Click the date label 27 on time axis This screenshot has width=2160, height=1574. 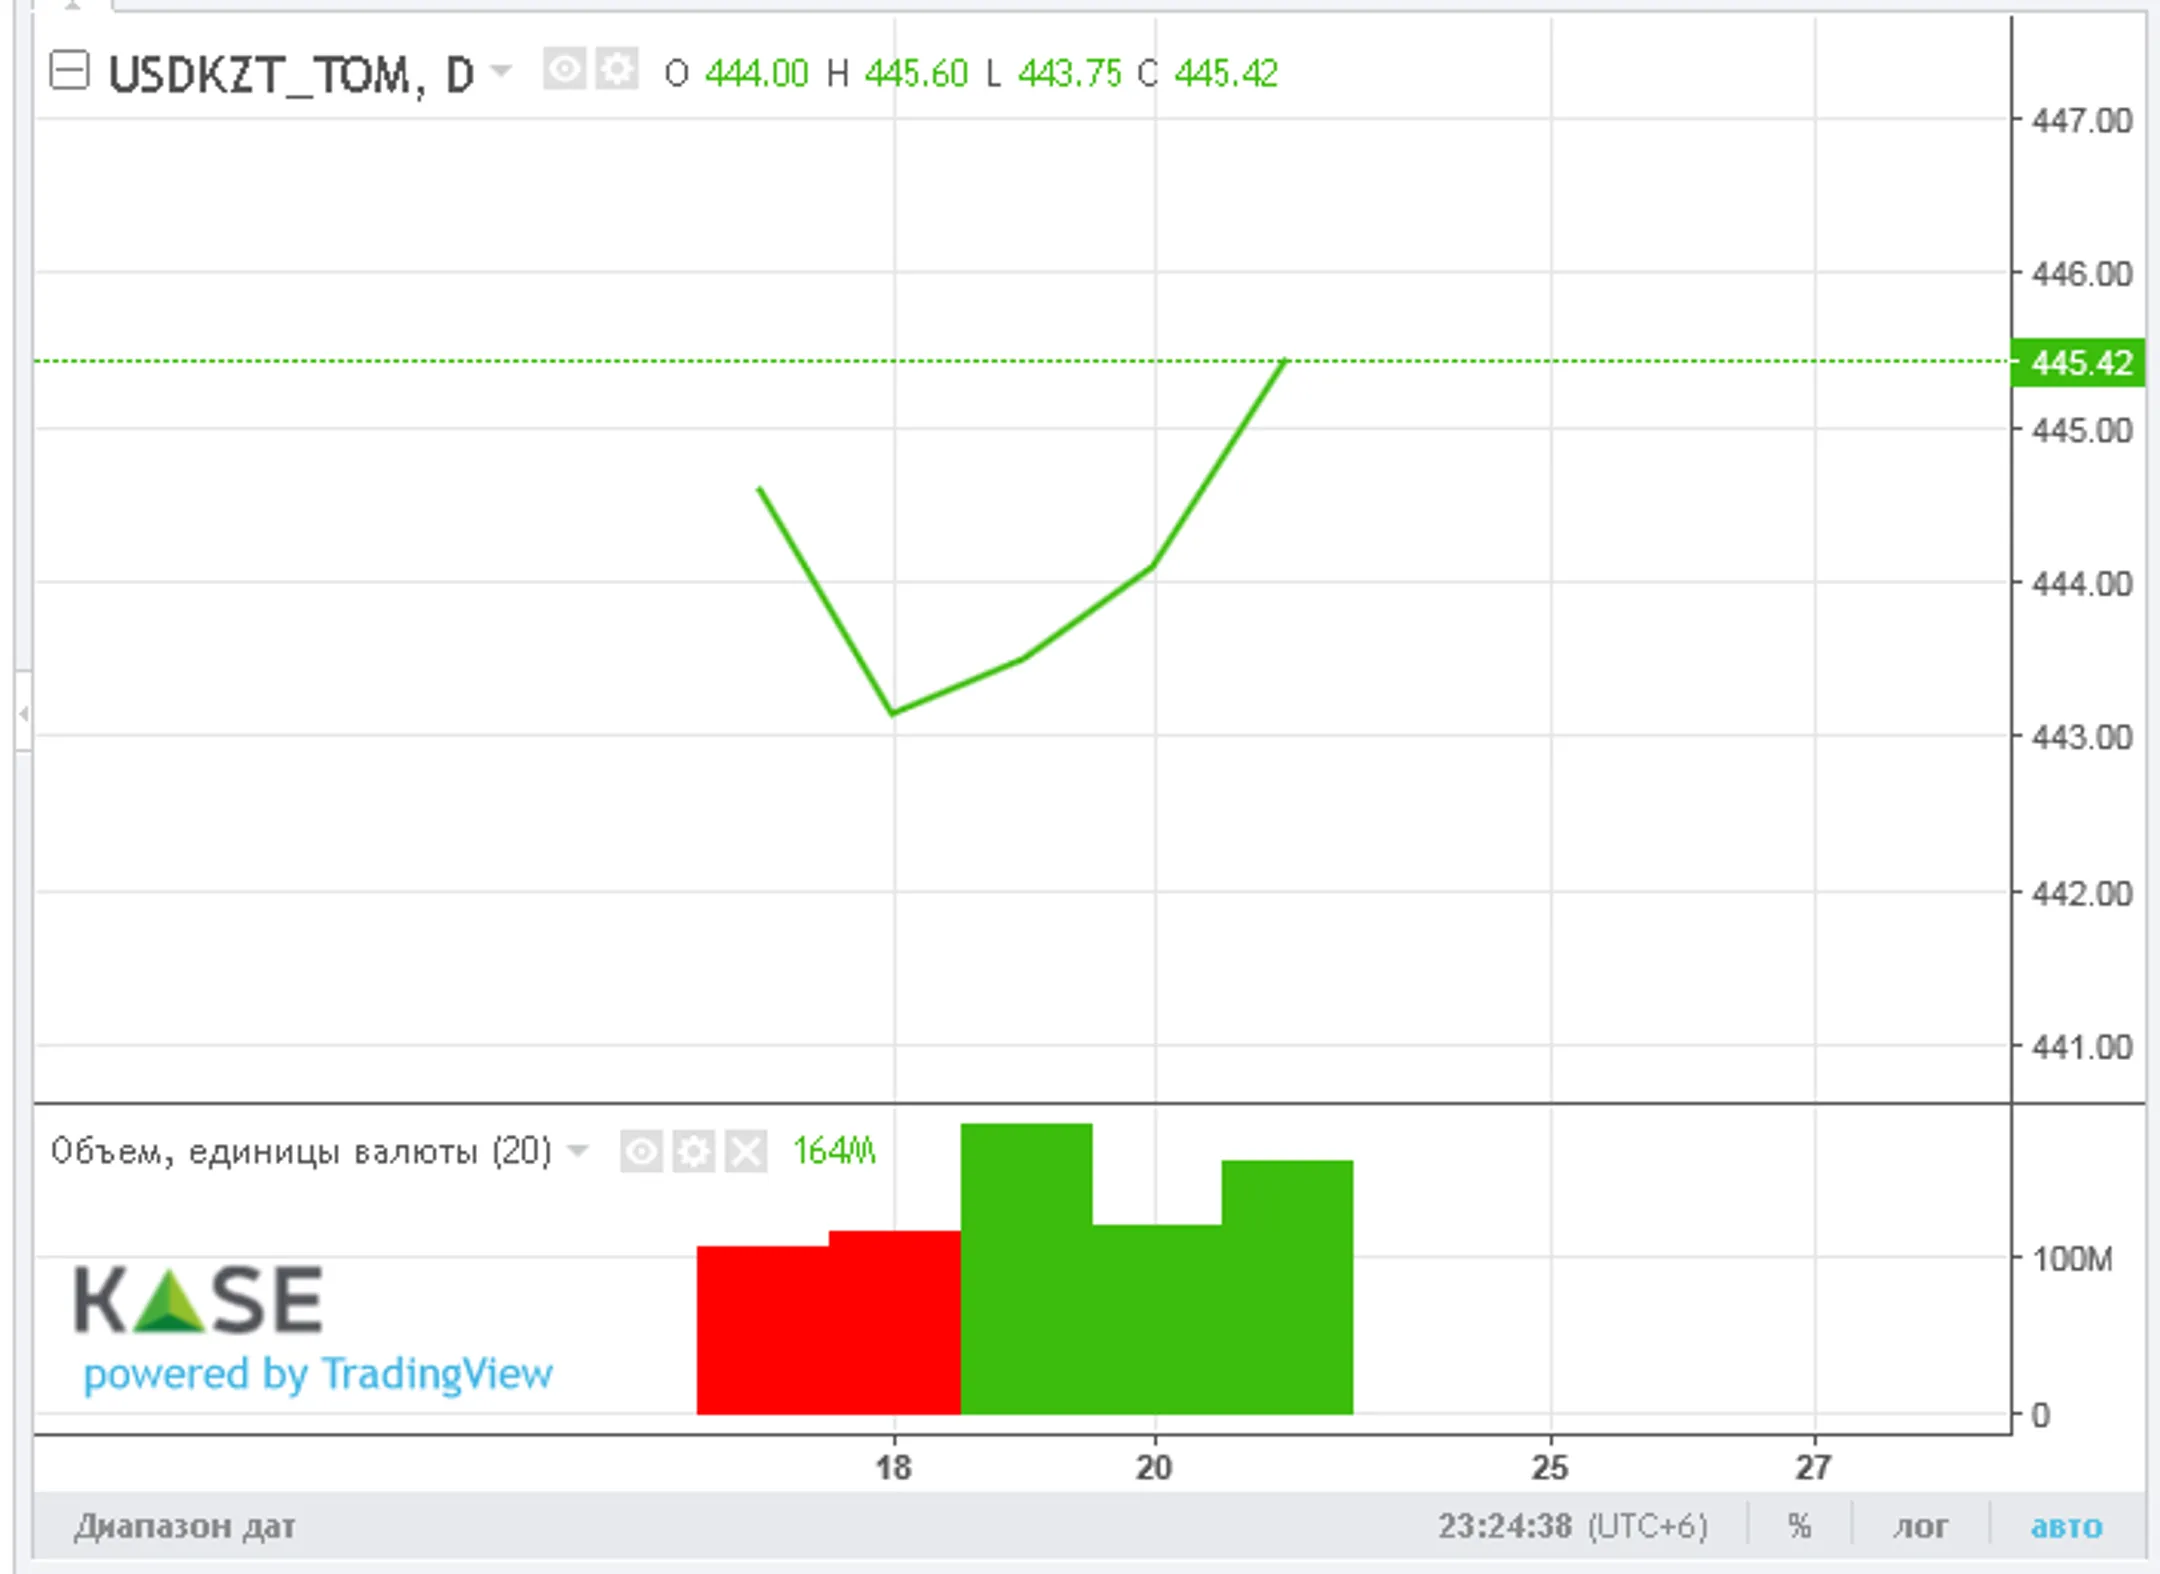coord(1813,1467)
